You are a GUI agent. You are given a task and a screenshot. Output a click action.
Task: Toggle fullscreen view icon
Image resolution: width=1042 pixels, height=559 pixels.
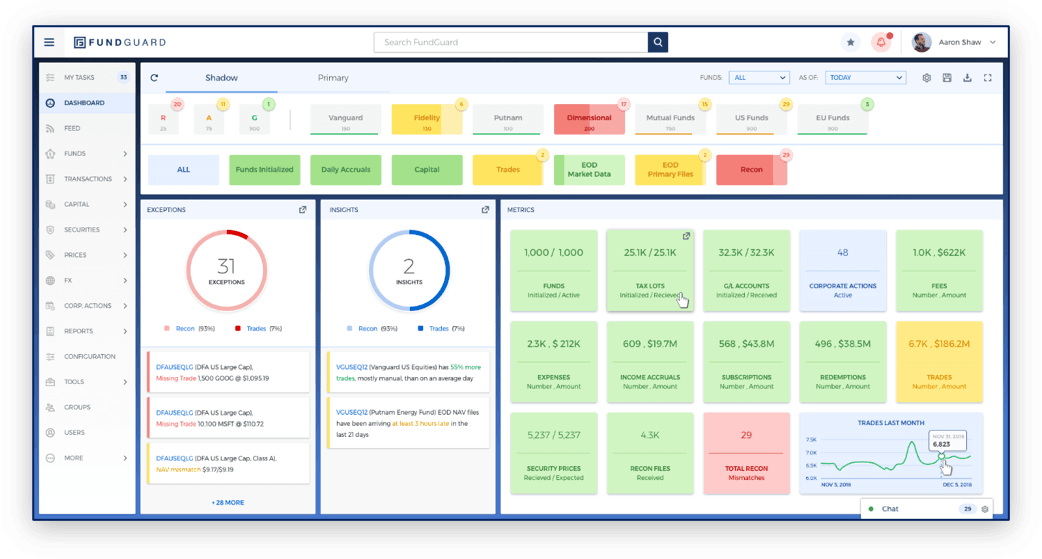click(x=988, y=78)
